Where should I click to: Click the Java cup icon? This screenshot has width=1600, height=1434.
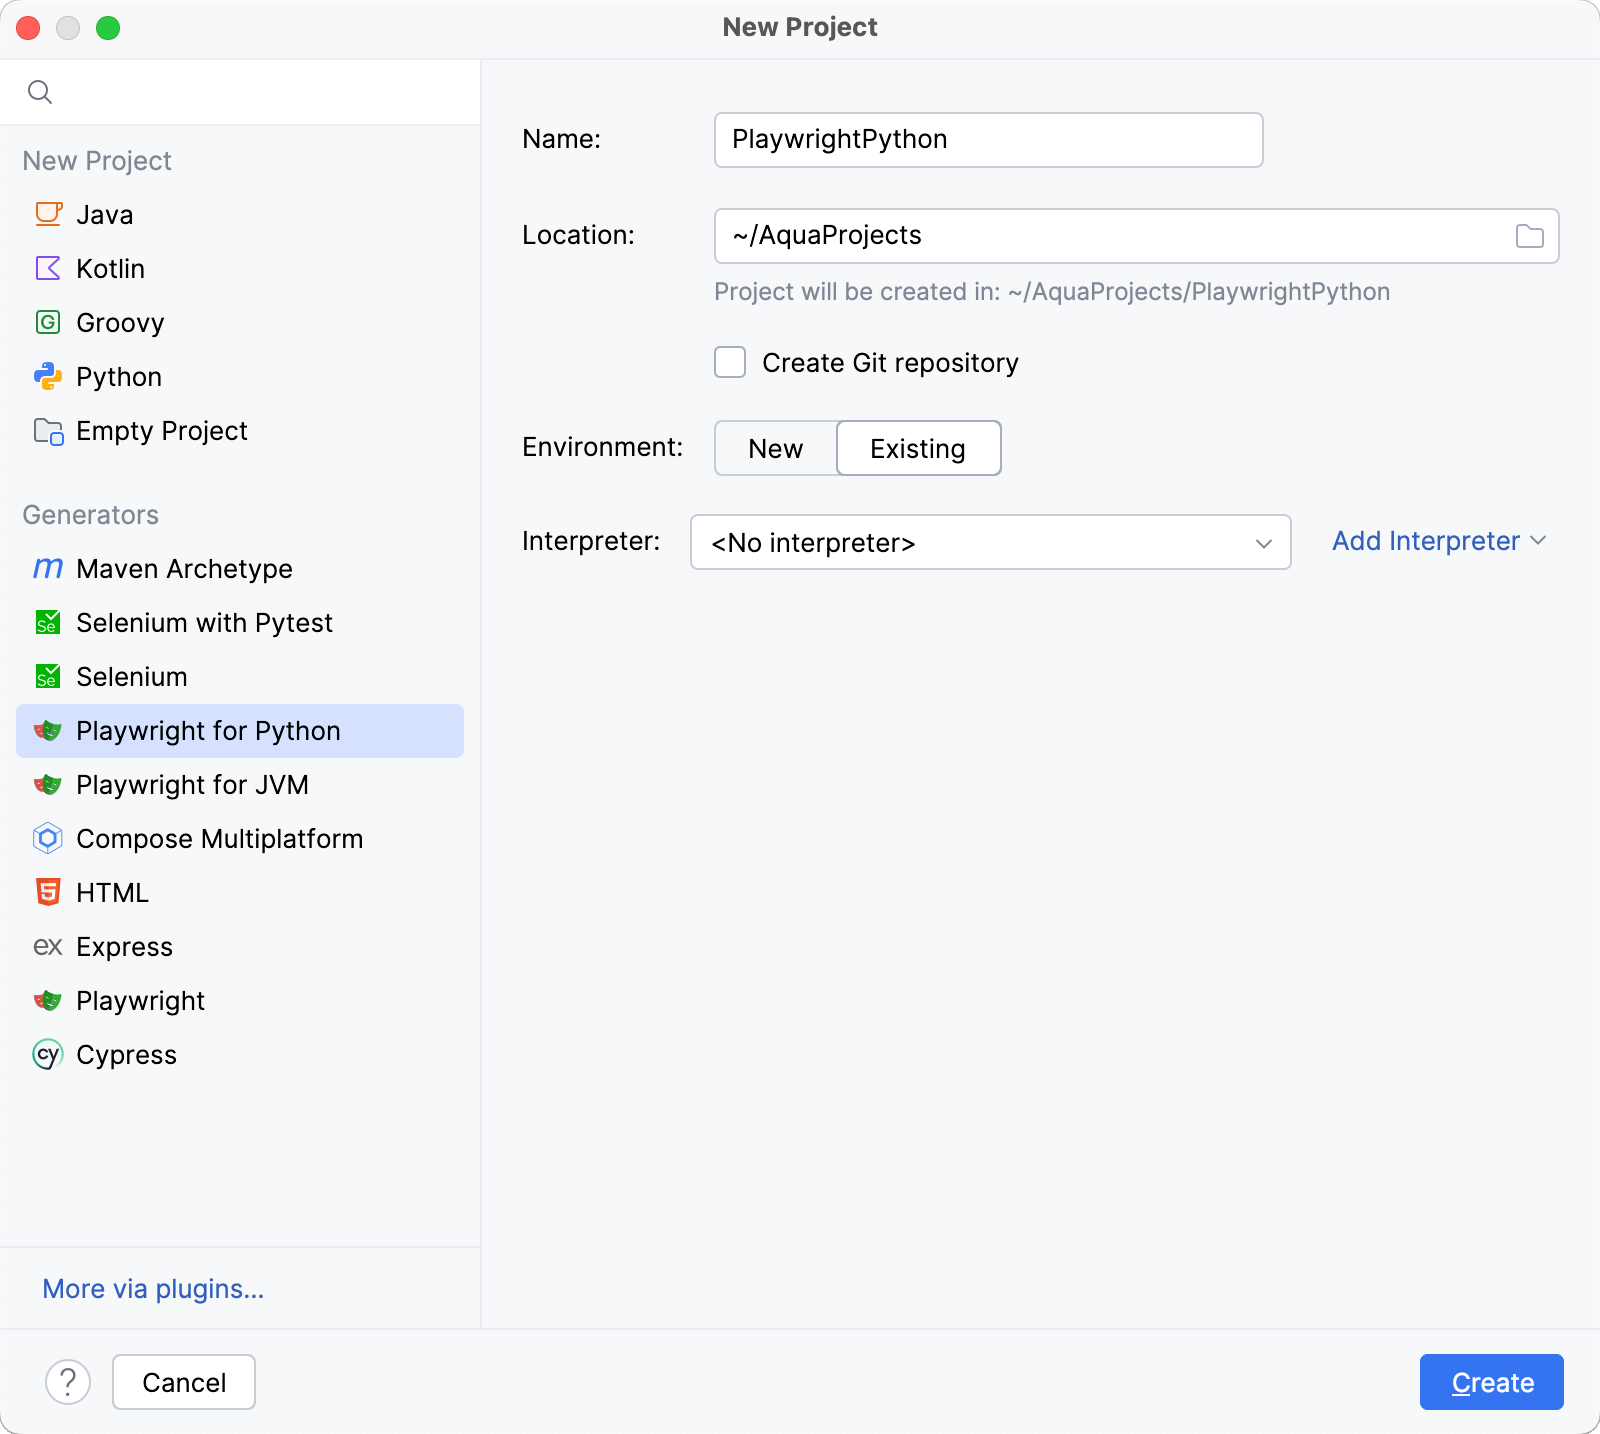pyautogui.click(x=48, y=214)
